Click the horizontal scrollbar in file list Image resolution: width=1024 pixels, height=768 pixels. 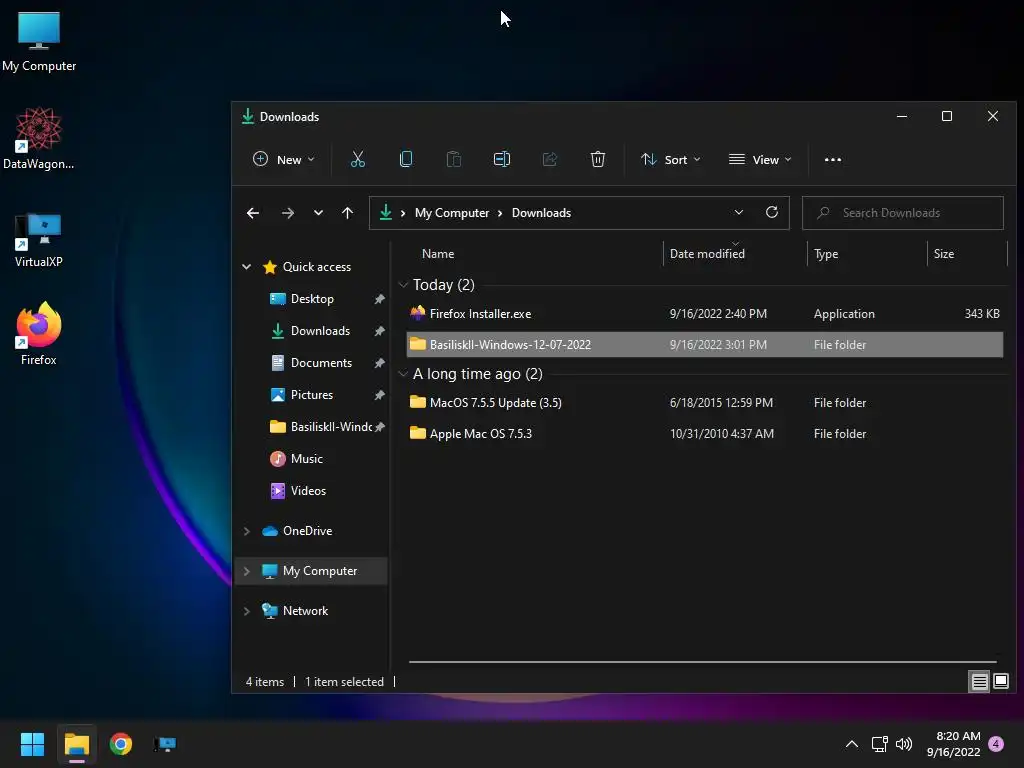[703, 662]
